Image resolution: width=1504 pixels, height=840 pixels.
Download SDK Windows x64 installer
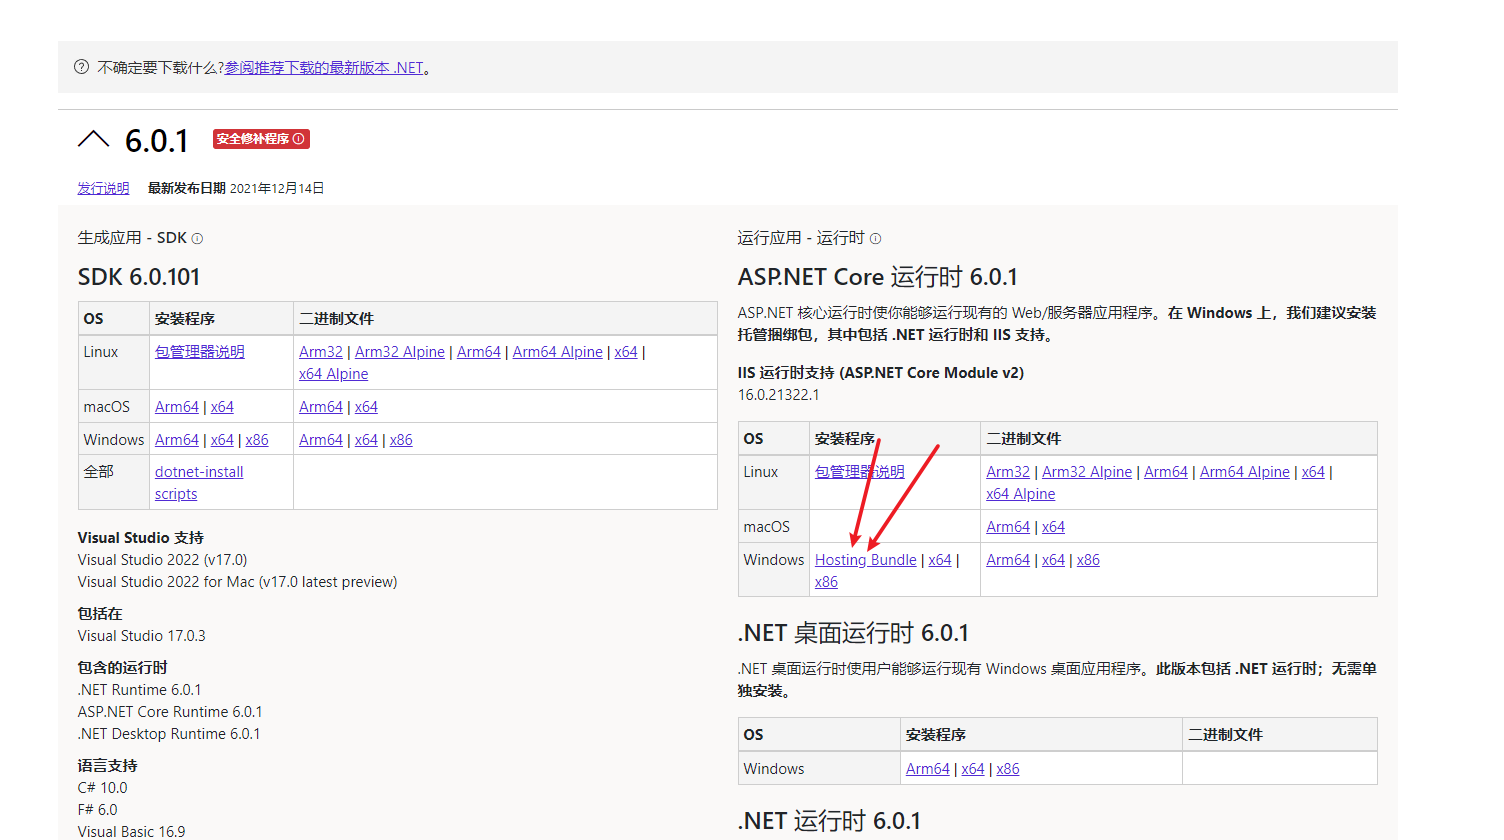click(x=222, y=440)
